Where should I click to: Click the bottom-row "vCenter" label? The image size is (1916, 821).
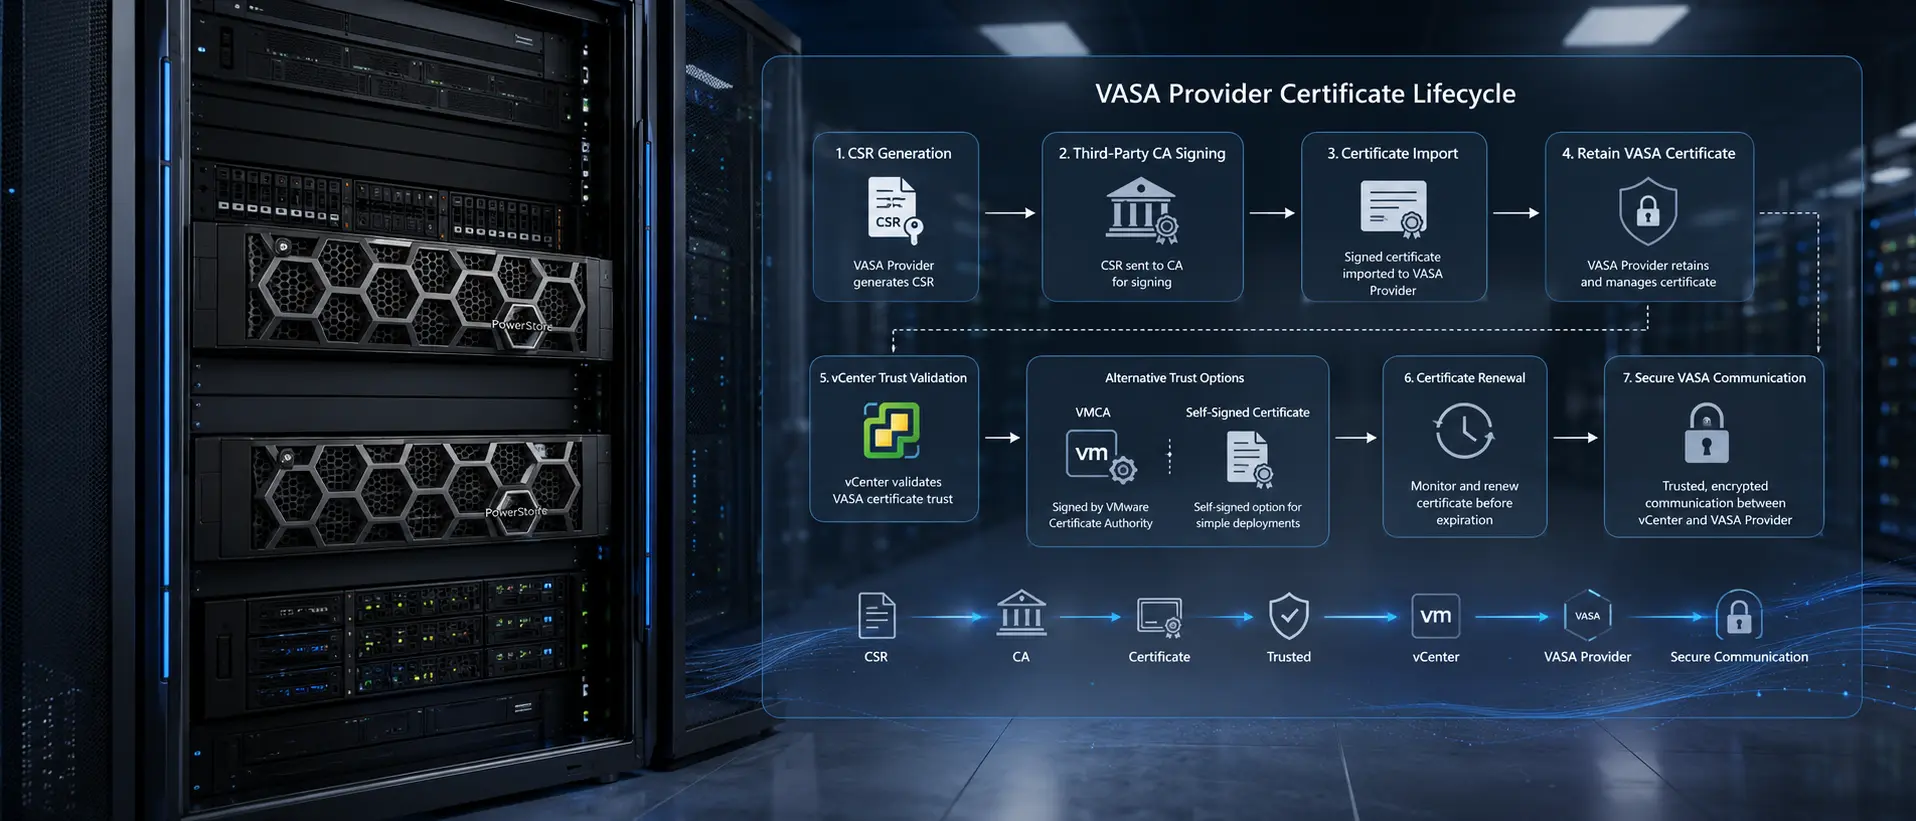[x=1435, y=657]
